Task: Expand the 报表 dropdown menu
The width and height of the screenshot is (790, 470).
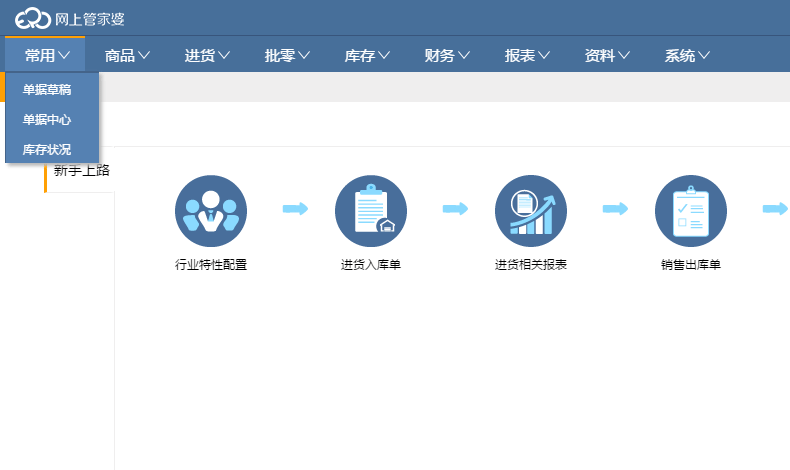Action: pyautogui.click(x=527, y=55)
